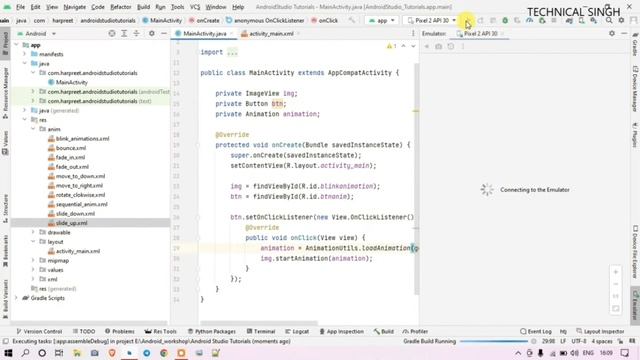
Task: Click Windows taskbar search icon
Action: [x=25, y=353]
